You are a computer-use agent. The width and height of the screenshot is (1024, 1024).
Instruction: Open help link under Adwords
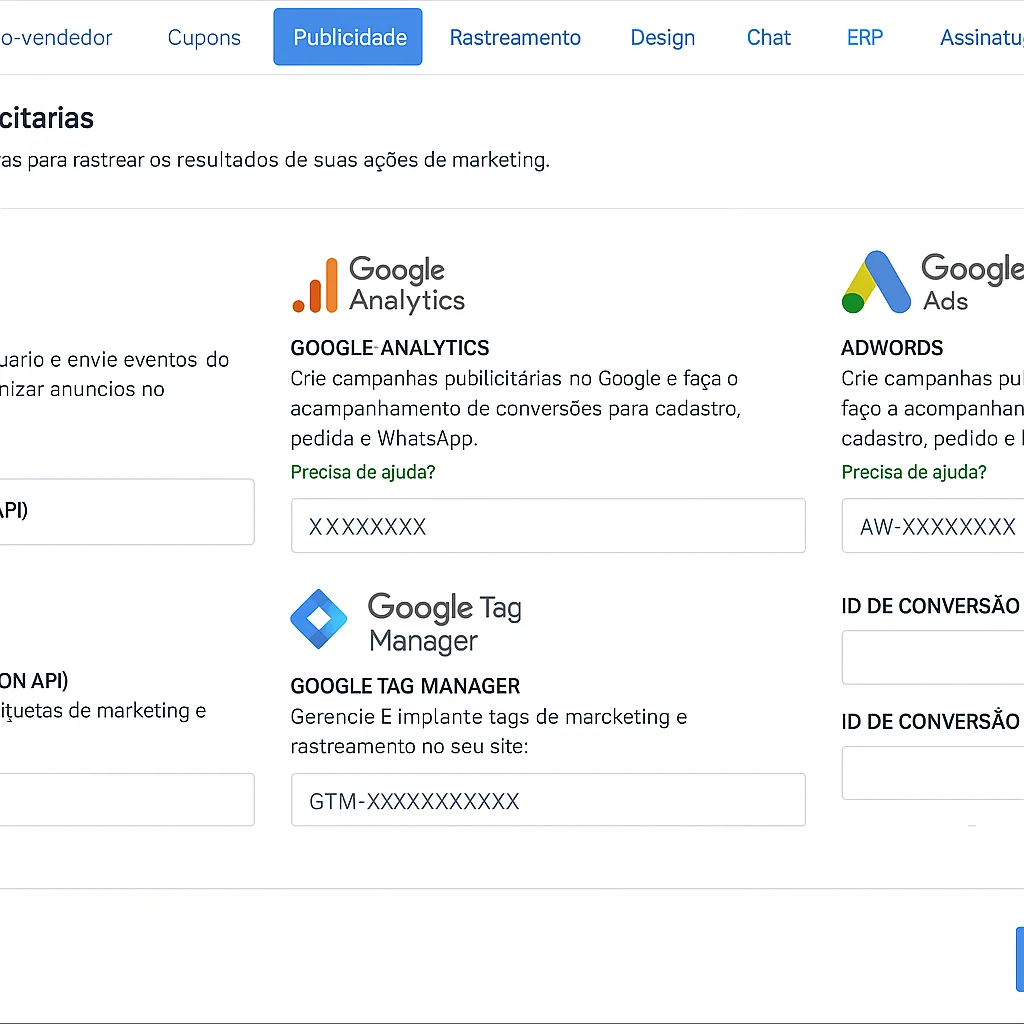913,472
